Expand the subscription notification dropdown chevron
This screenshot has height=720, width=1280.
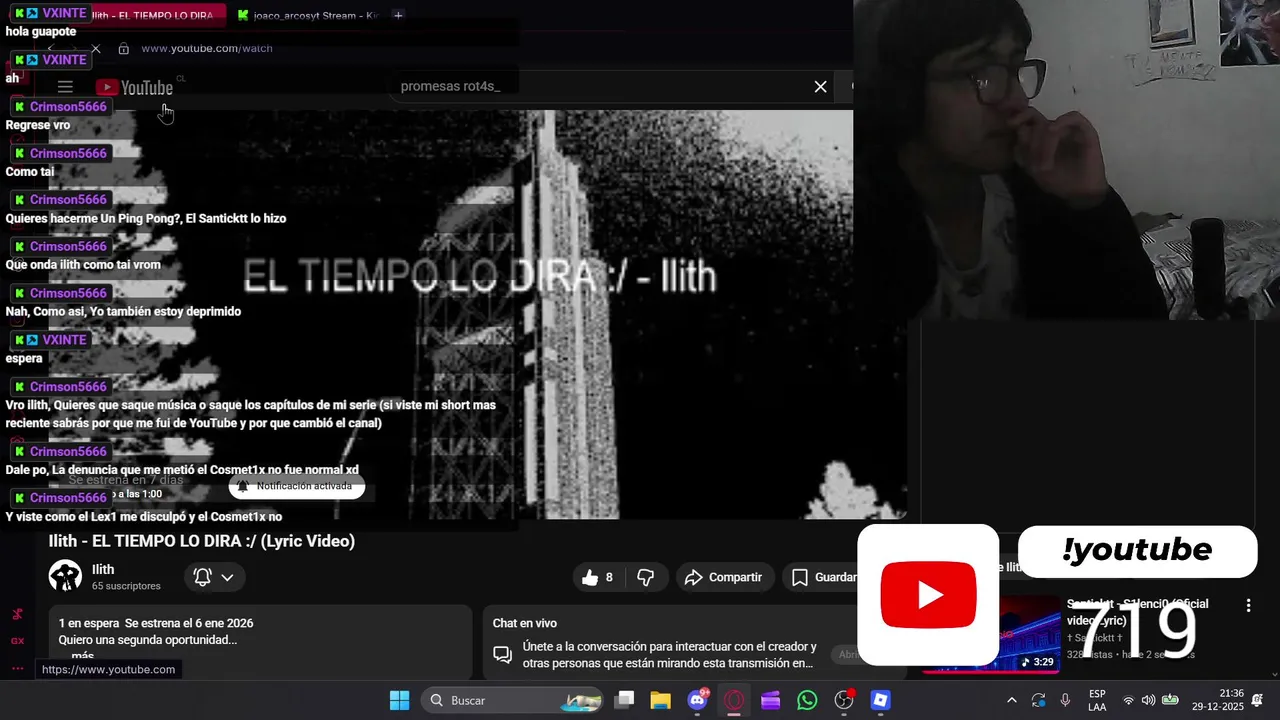point(227,577)
